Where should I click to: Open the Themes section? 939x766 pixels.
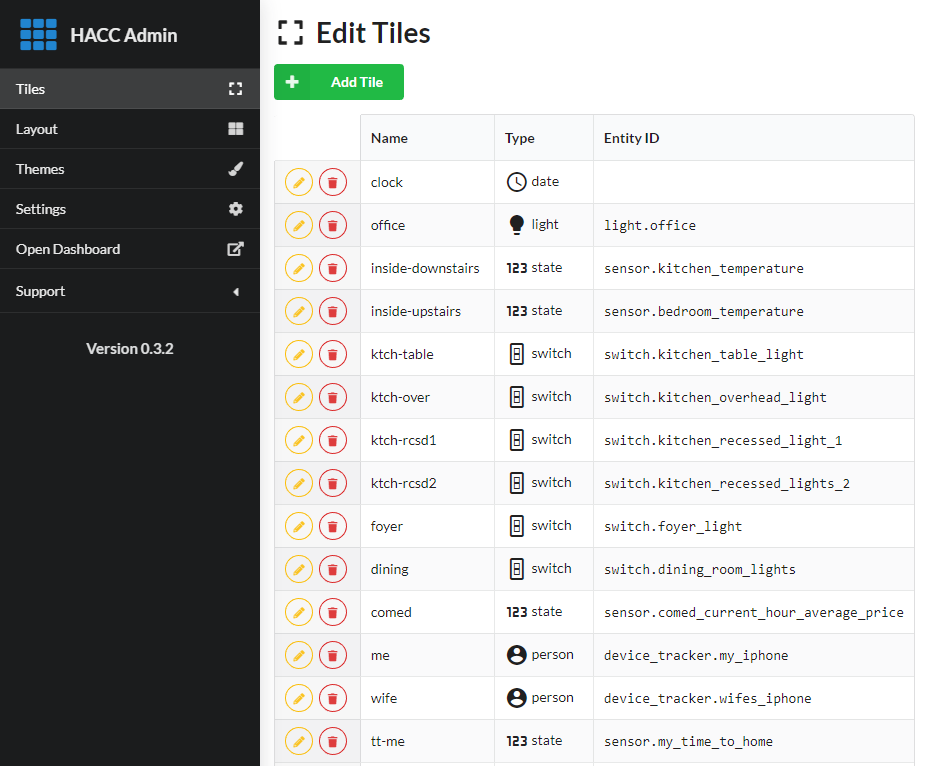coord(129,169)
